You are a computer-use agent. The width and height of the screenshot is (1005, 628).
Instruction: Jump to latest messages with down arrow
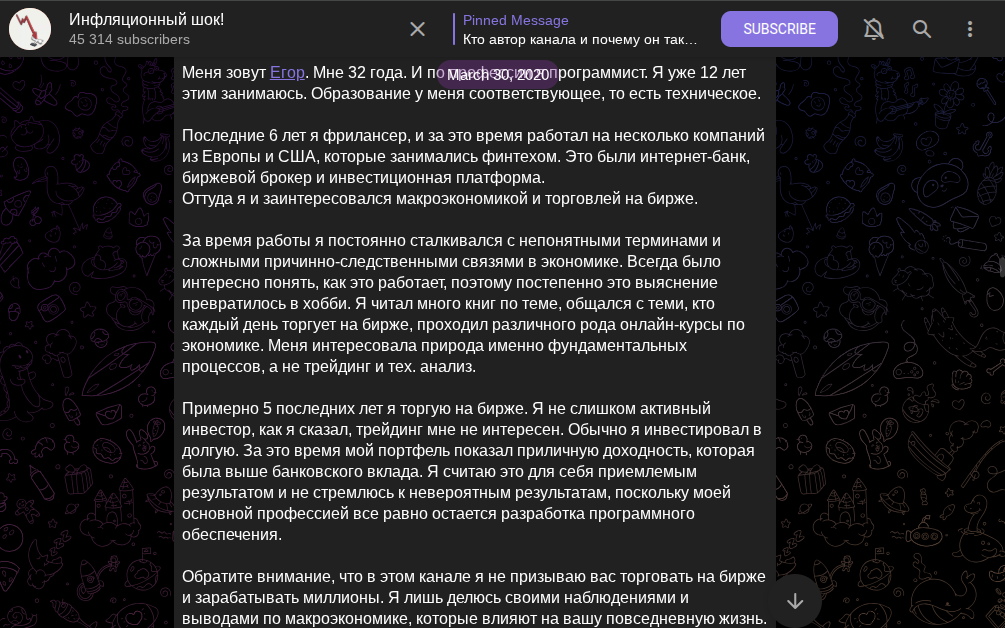coord(795,600)
